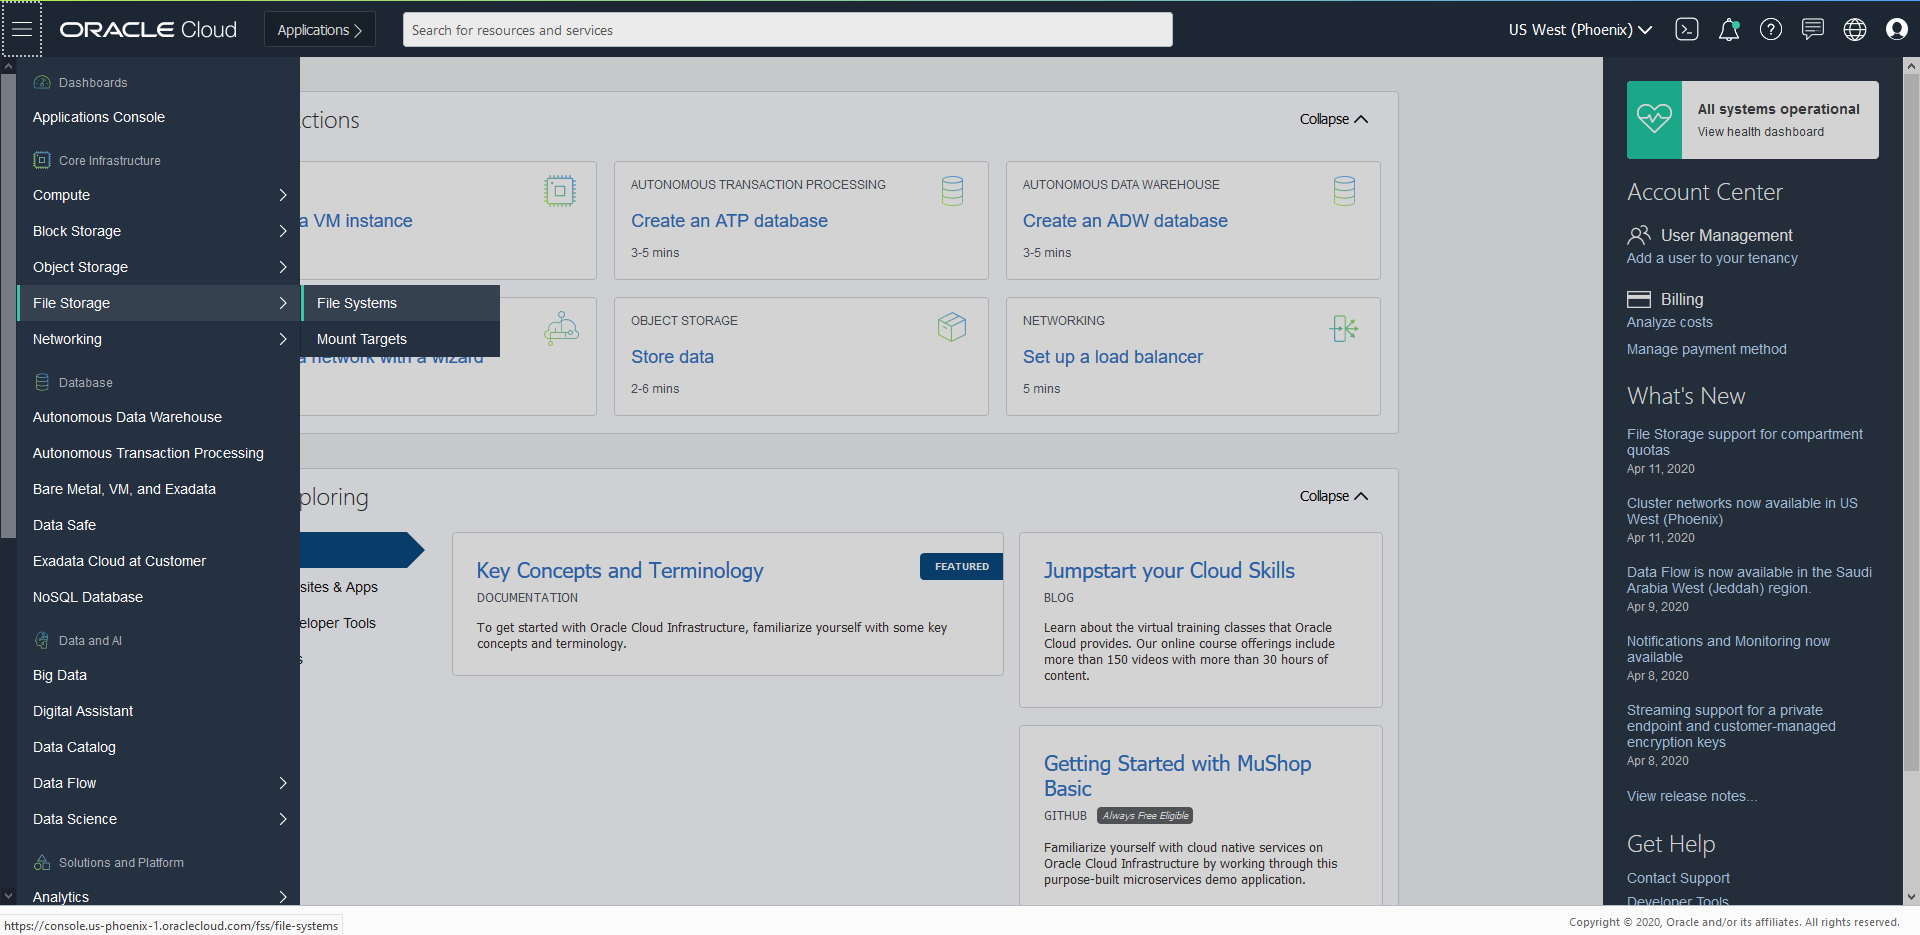This screenshot has width=1920, height=935.
Task: Open the language globe icon
Action: (1855, 29)
